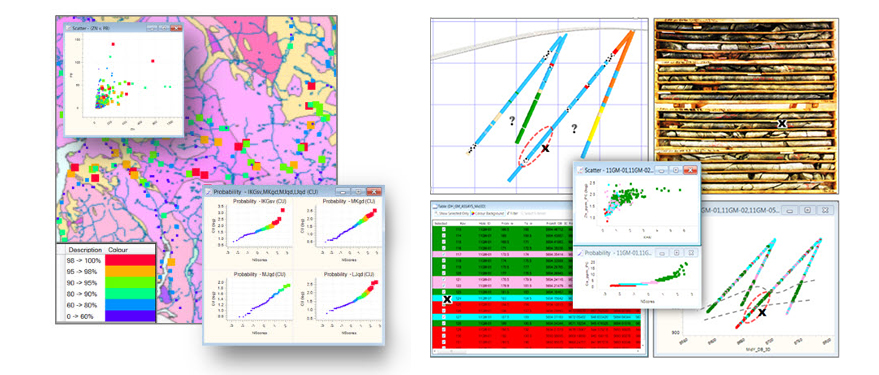Click the blue 60 -> 80% colour swatch
Screen dimensions: 879x375
pyautogui.click(x=130, y=305)
